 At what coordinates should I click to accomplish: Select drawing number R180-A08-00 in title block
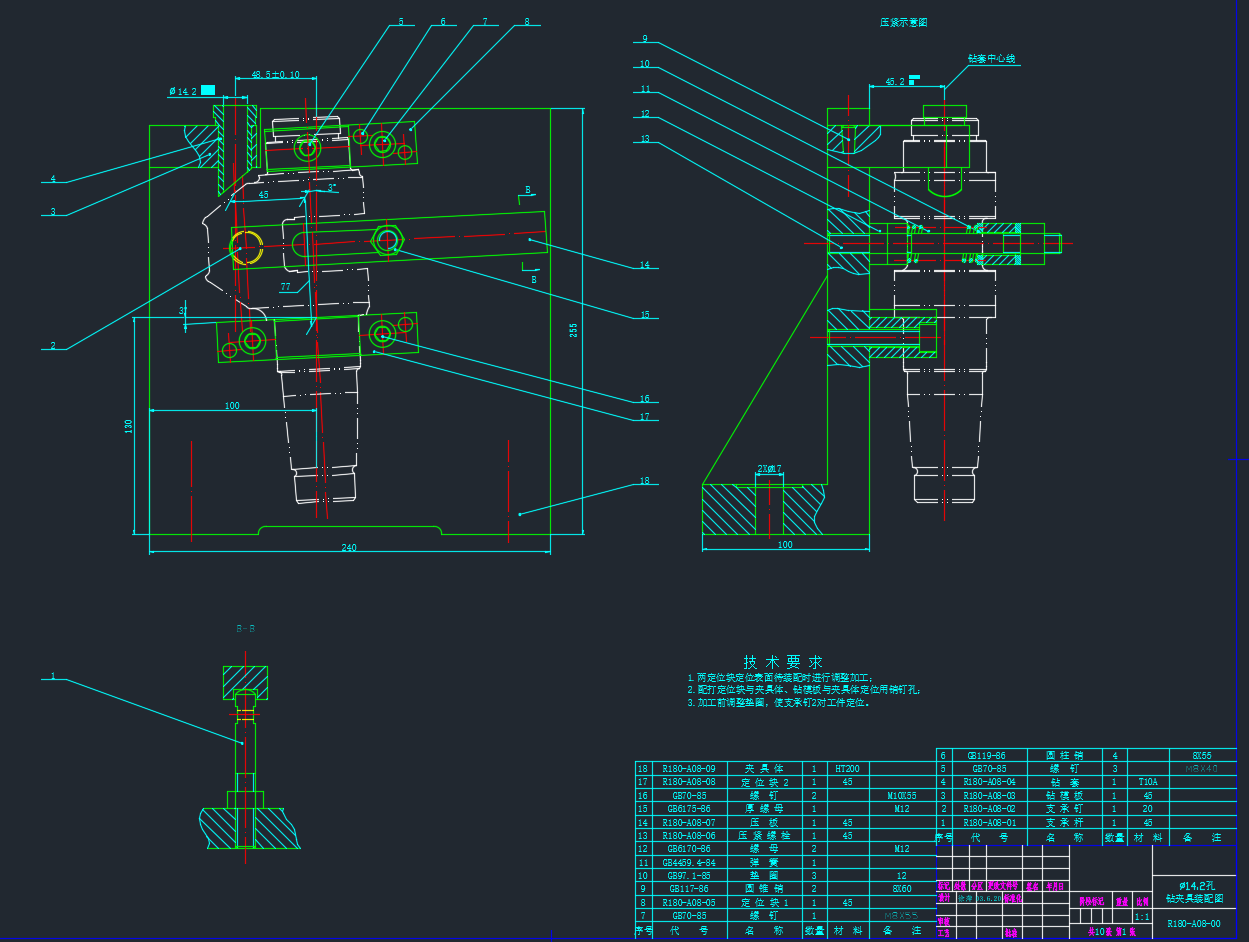pyautogui.click(x=1193, y=925)
